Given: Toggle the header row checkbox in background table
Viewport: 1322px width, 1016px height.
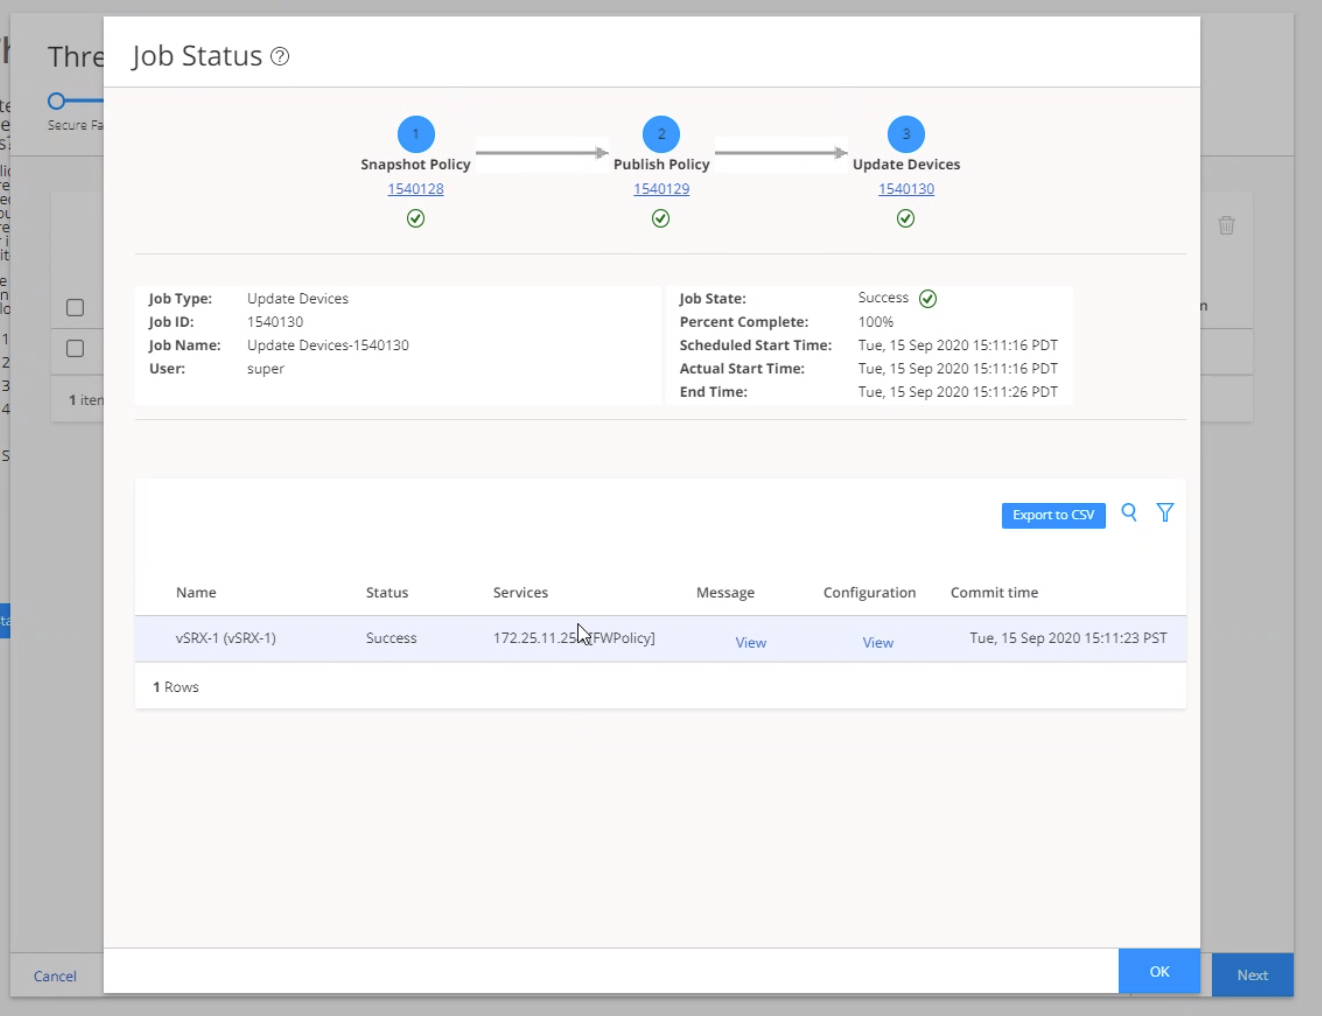Looking at the screenshot, I should [x=75, y=308].
